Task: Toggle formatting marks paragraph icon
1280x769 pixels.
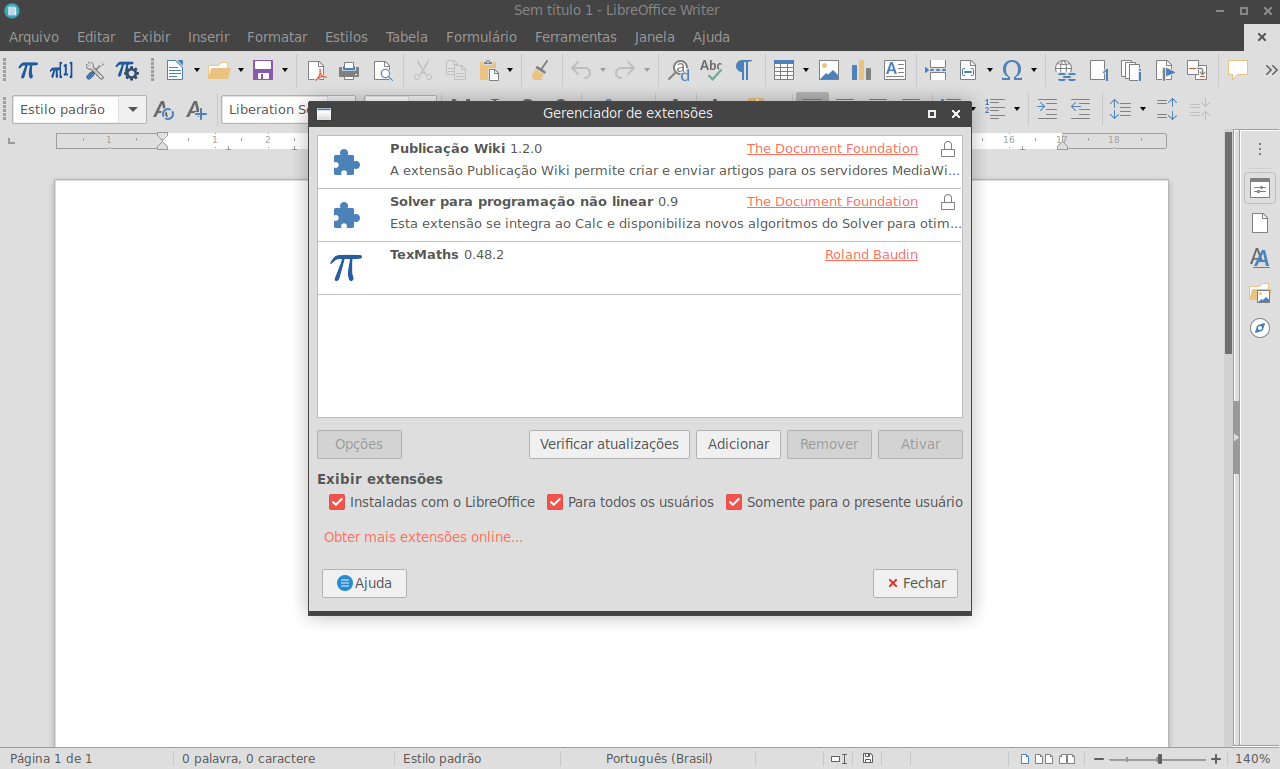Action: 743,70
